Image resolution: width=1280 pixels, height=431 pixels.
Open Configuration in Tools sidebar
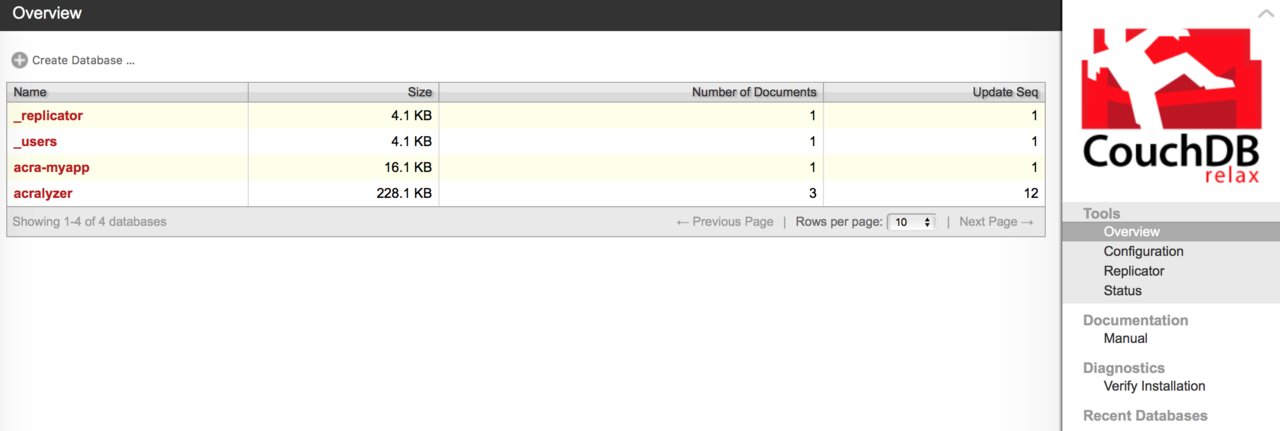point(1143,252)
